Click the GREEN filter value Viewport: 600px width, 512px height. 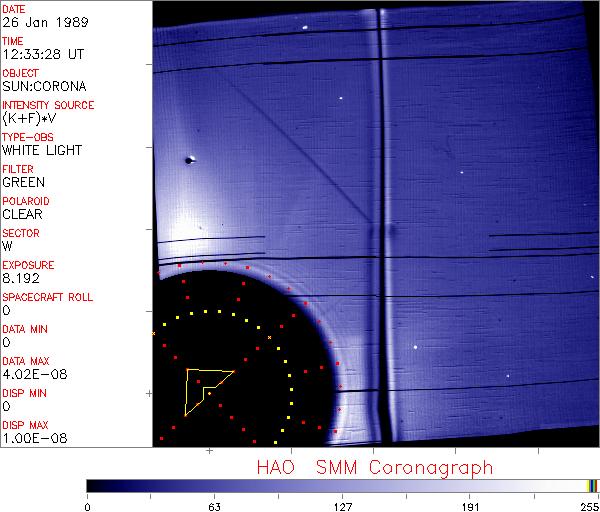[x=23, y=183]
